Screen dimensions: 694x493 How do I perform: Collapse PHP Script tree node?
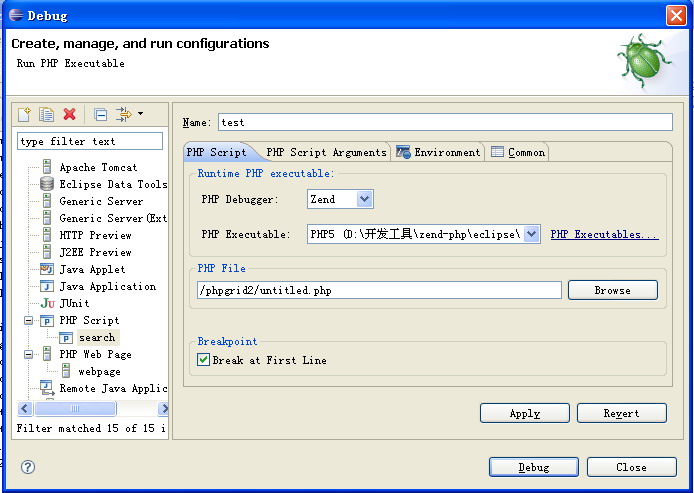click(x=28, y=320)
